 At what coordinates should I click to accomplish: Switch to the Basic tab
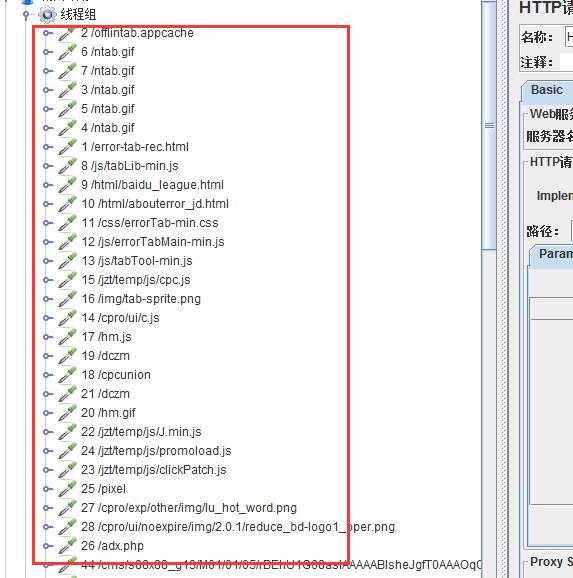point(547,90)
